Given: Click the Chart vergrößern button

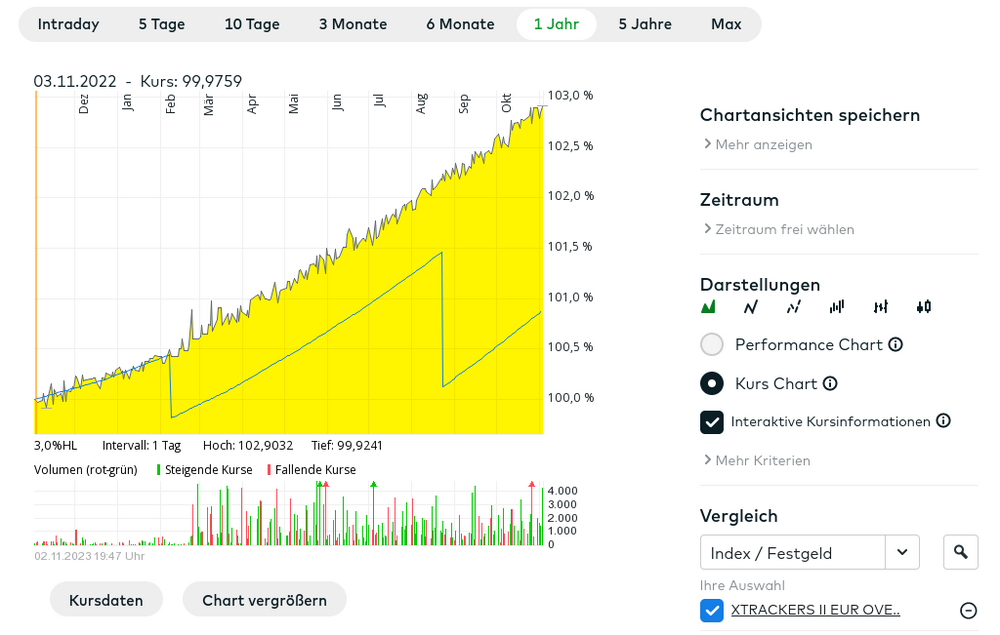Looking at the screenshot, I should (x=264, y=600).
